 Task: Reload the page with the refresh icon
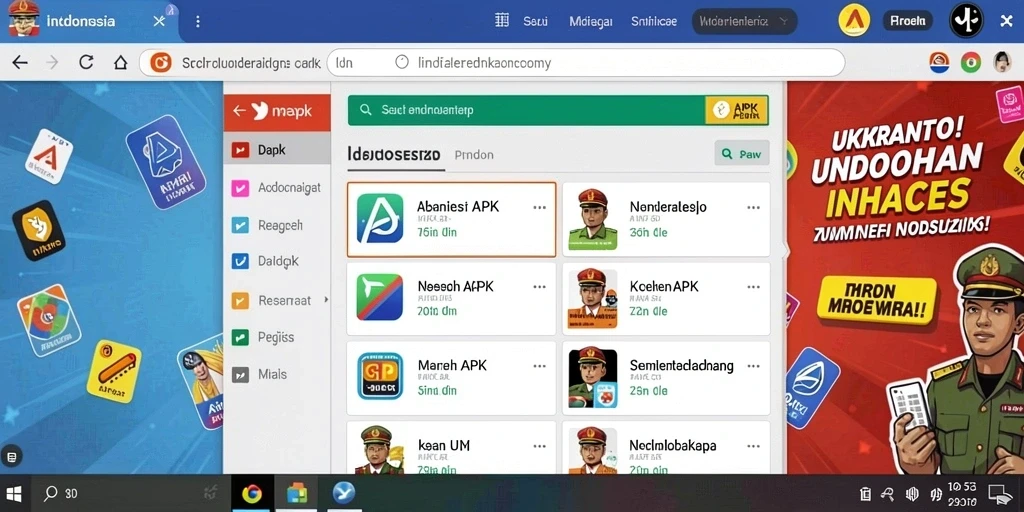(x=86, y=63)
